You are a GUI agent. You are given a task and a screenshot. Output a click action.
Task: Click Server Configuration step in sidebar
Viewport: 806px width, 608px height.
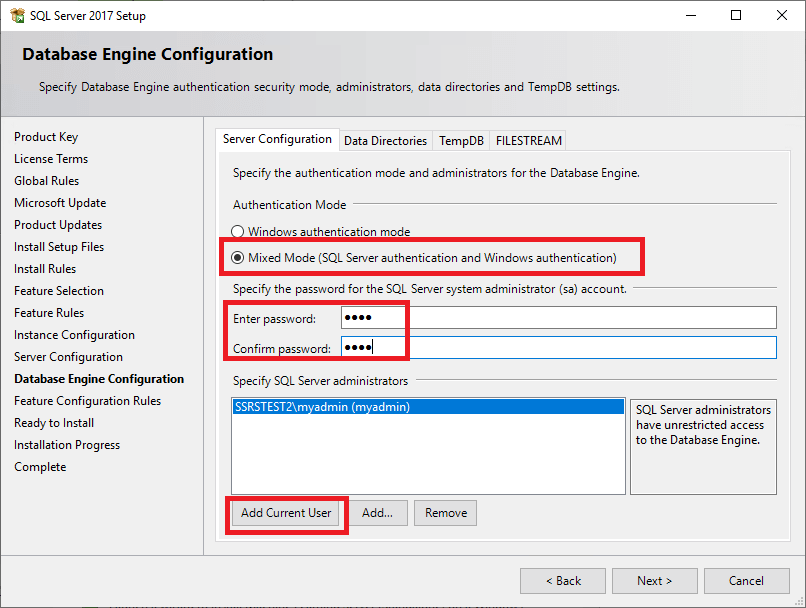[x=68, y=357]
